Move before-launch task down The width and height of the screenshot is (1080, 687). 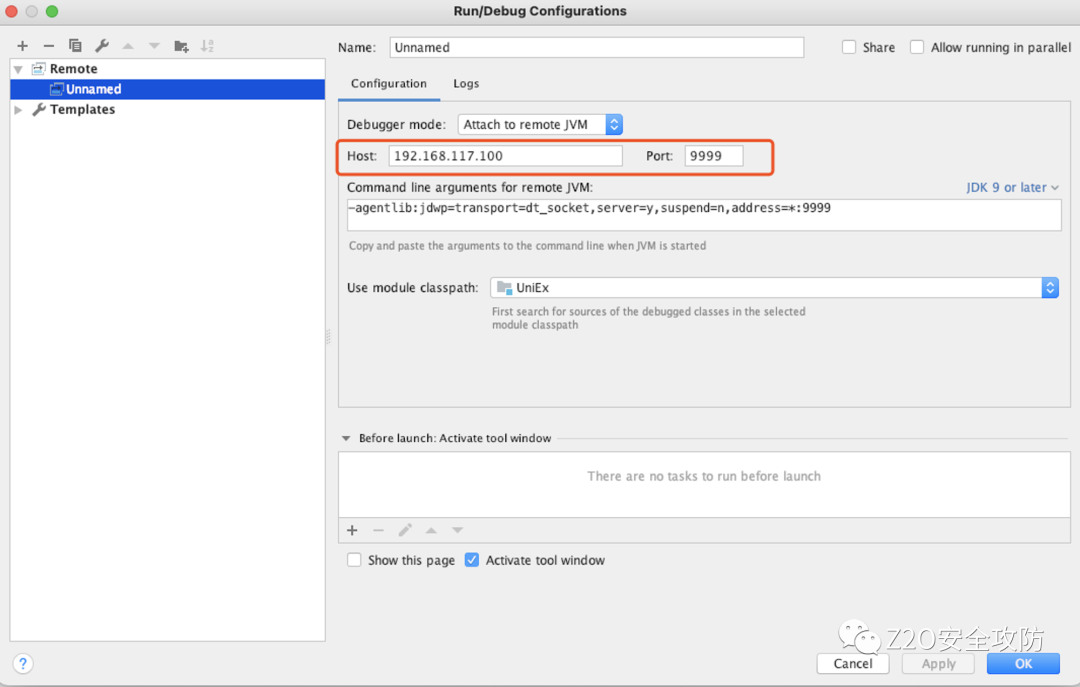point(457,530)
